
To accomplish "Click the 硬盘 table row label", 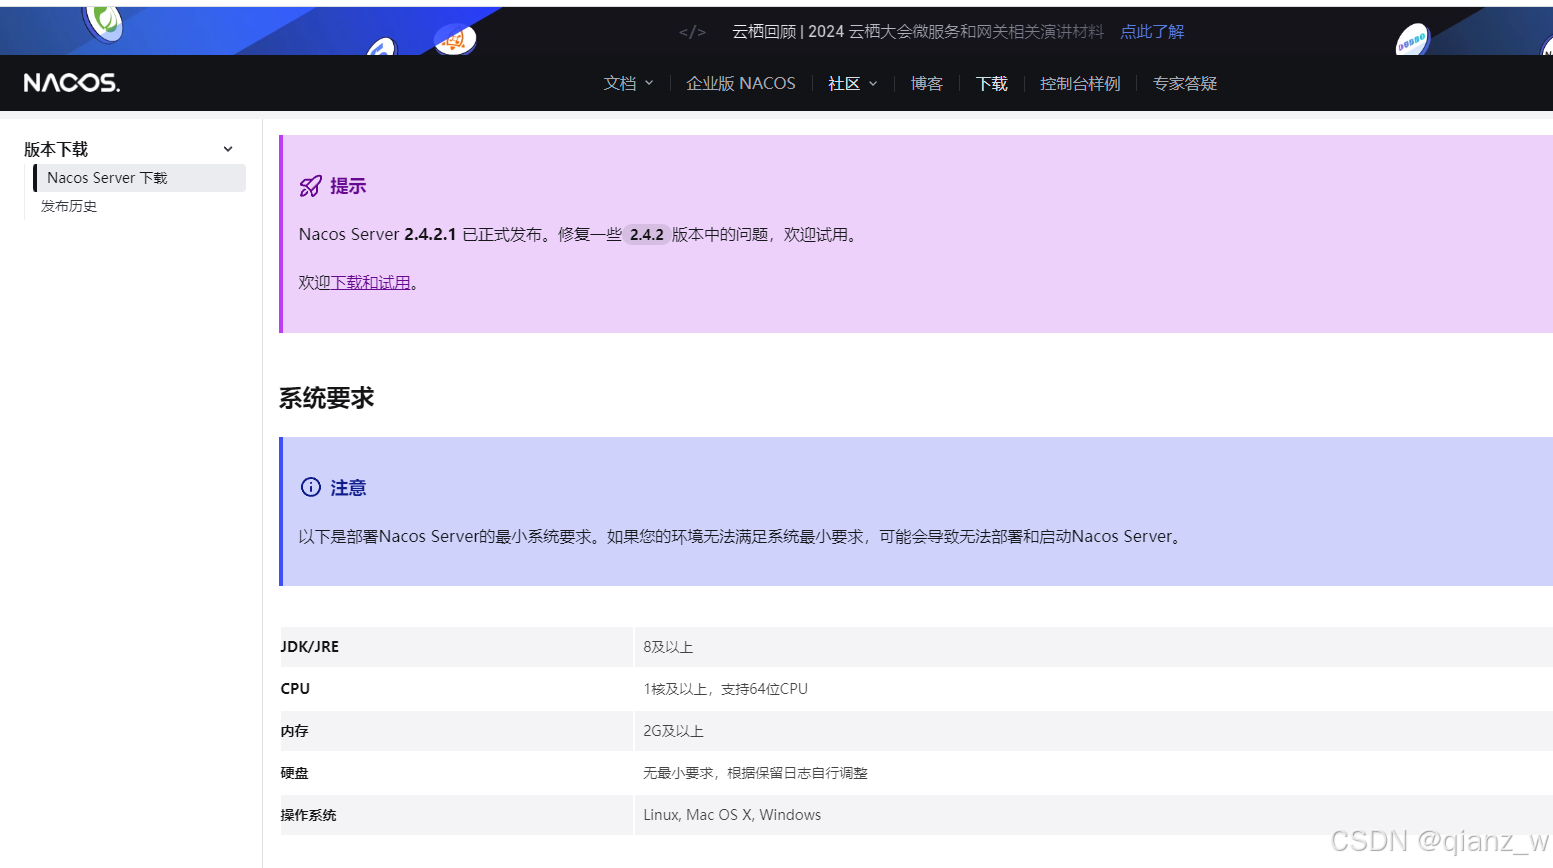I will (294, 773).
